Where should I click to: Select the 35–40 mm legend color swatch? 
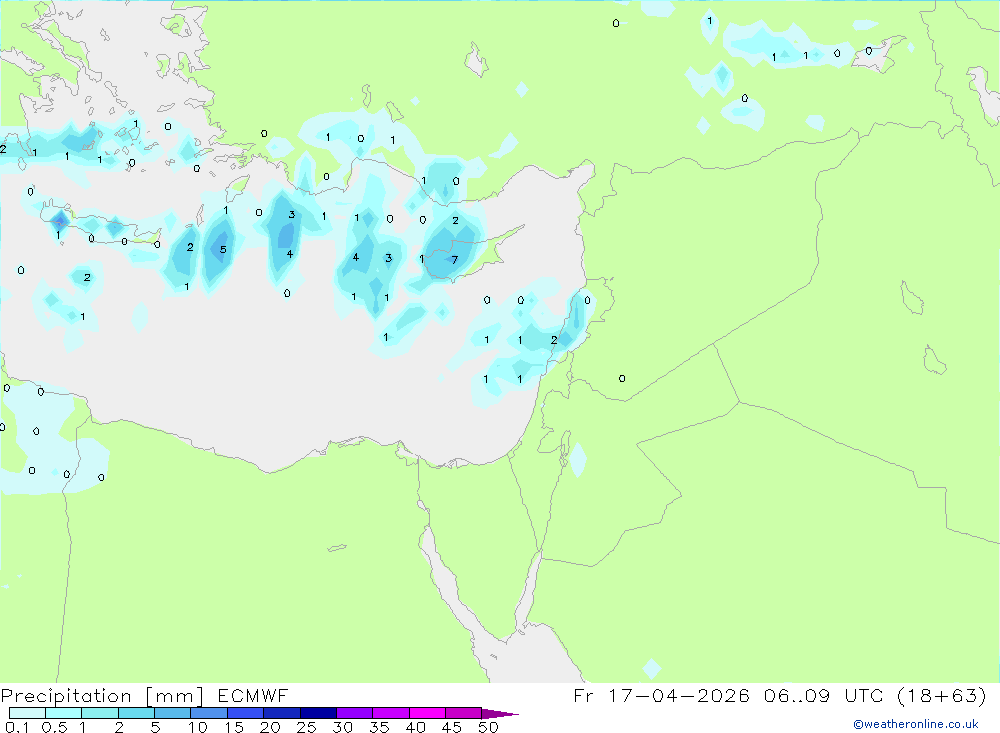coord(391,713)
